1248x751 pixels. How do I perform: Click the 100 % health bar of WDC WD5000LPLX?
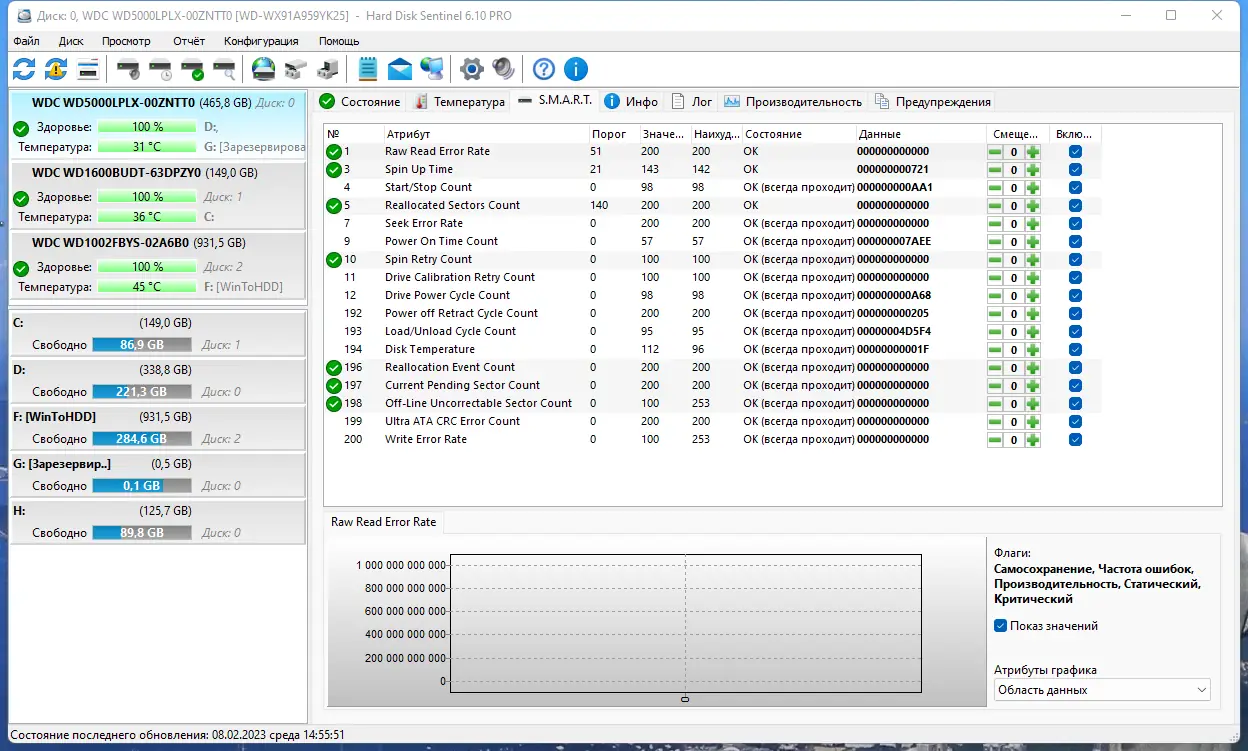click(x=147, y=127)
